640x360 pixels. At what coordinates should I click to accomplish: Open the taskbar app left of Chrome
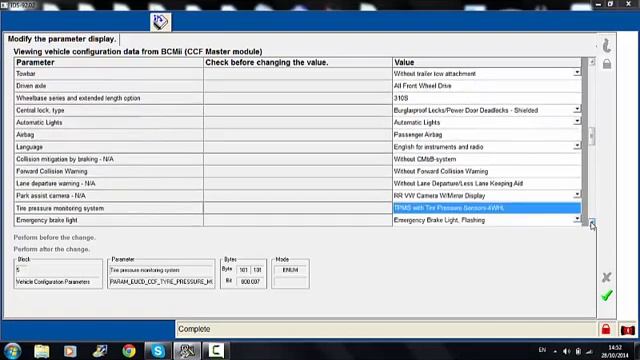pyautogui.click(x=100, y=351)
